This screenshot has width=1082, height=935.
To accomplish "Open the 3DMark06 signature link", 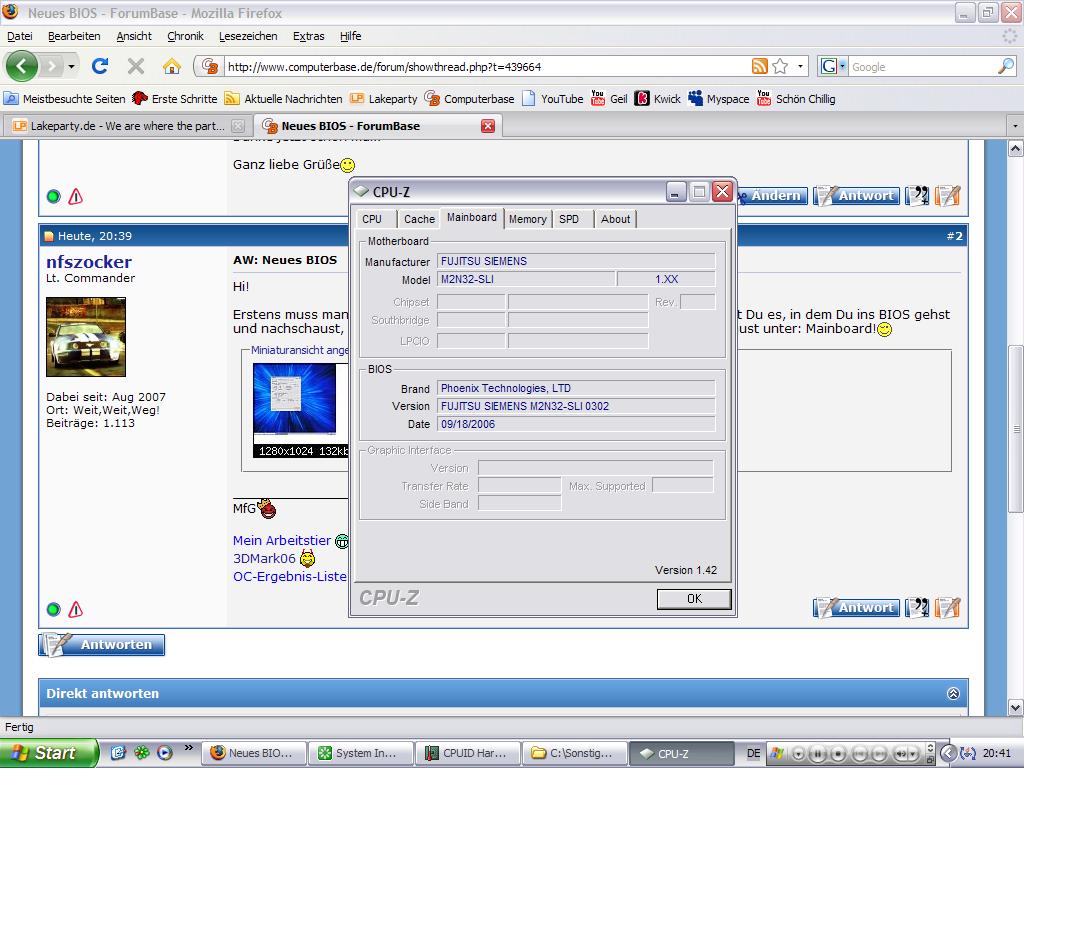I will (264, 558).
